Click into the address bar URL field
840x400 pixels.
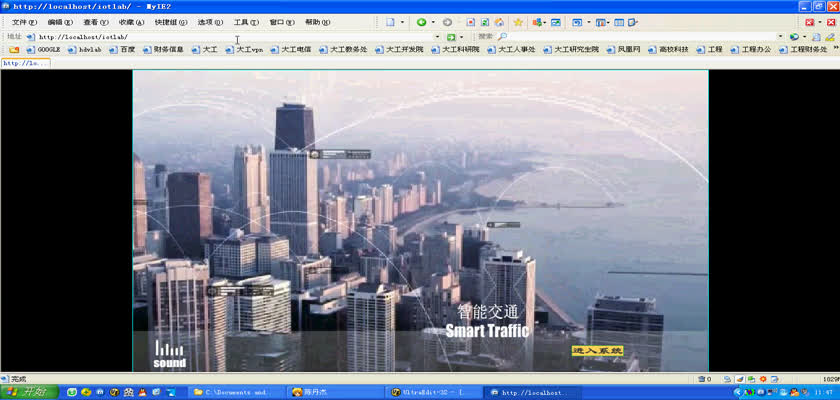point(234,37)
